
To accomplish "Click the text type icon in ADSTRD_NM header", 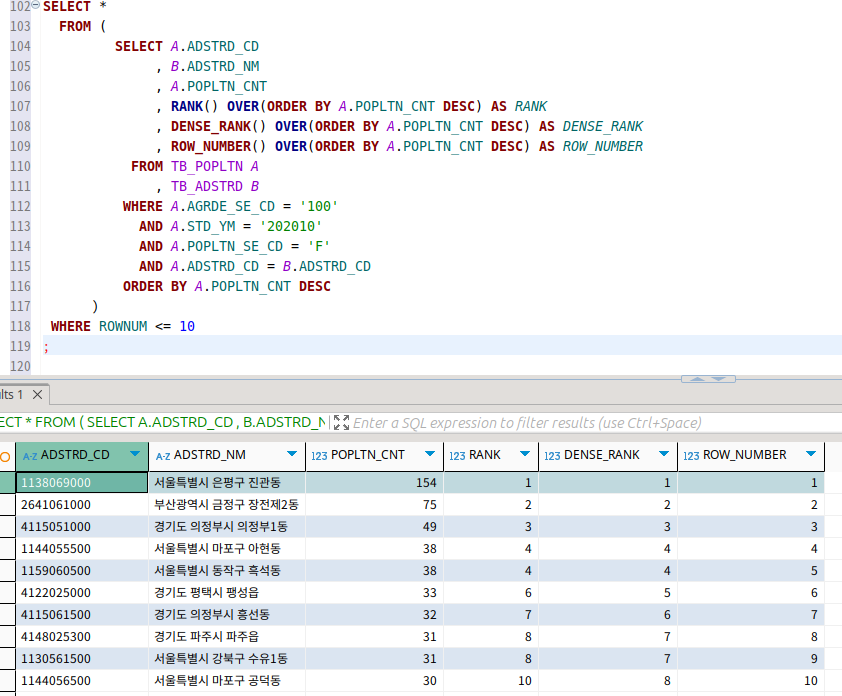I will coord(162,455).
